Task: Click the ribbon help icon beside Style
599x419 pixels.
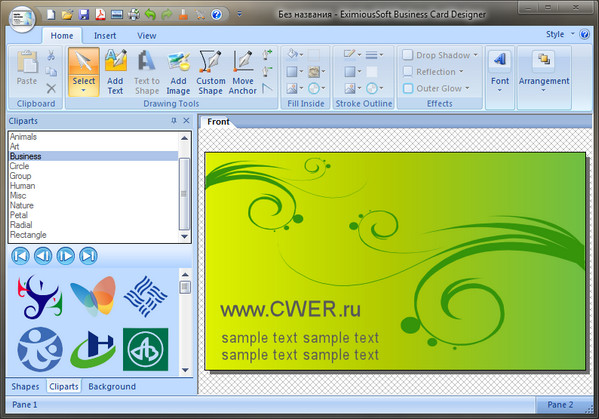Action: point(584,34)
